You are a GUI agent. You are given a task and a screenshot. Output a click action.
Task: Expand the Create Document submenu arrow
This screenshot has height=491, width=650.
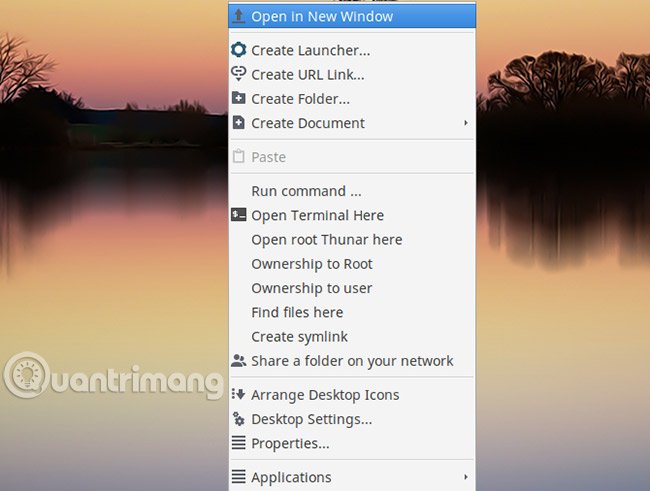click(466, 123)
